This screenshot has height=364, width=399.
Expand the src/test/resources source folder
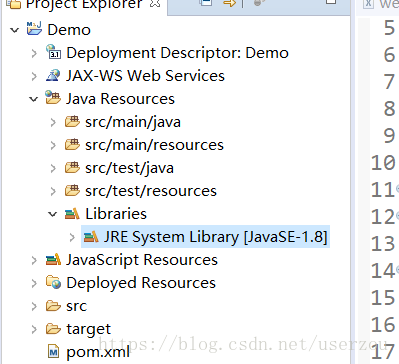click(53, 191)
